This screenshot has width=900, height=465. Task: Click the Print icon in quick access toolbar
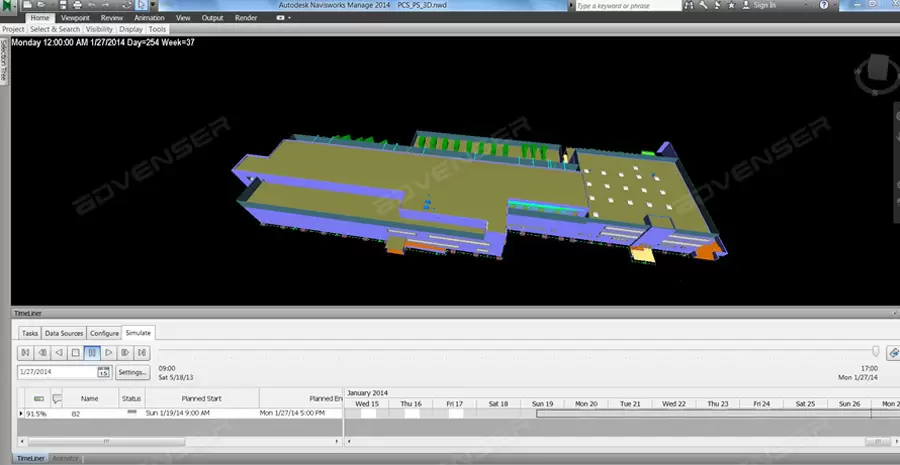click(77, 5)
